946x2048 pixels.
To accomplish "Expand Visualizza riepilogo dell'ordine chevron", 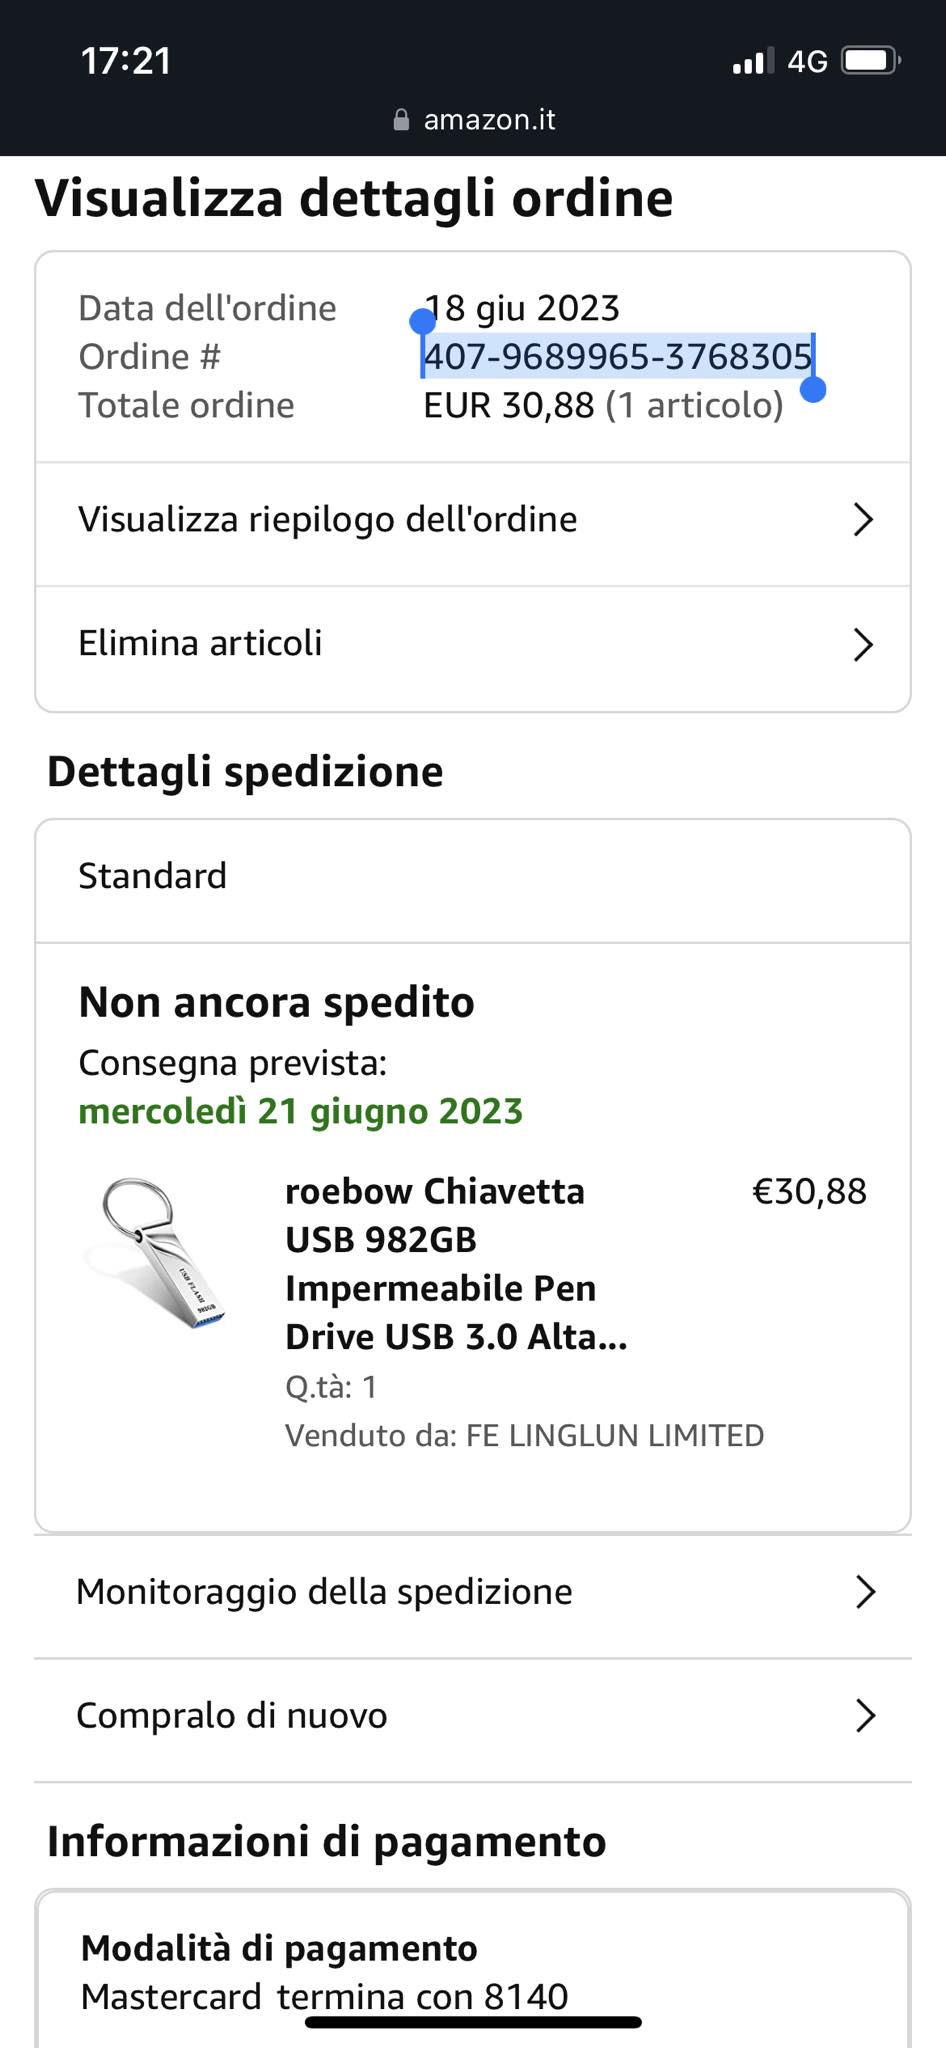I will (863, 520).
